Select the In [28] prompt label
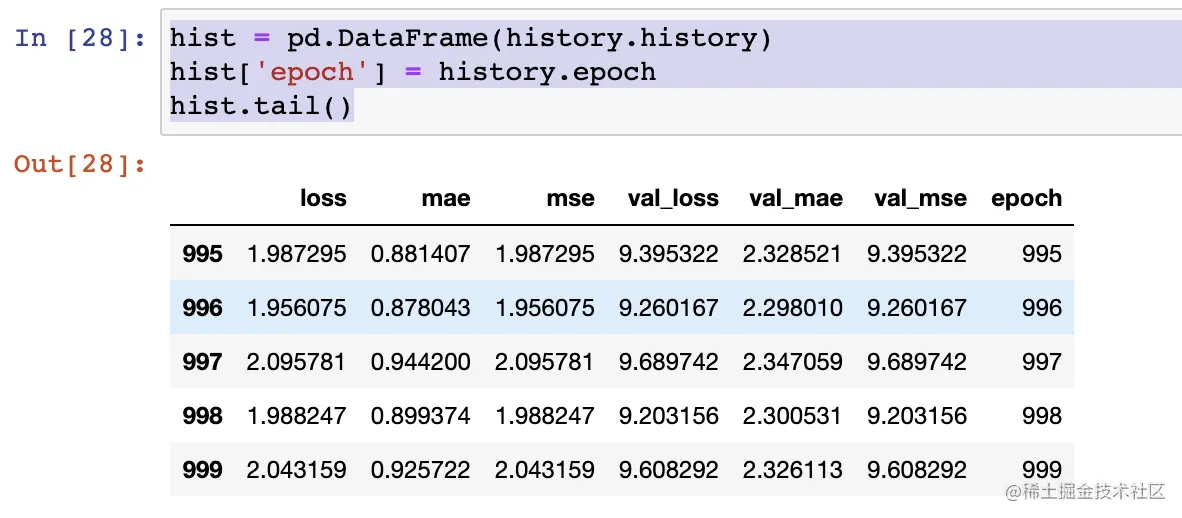The width and height of the screenshot is (1182, 518). 81,38
